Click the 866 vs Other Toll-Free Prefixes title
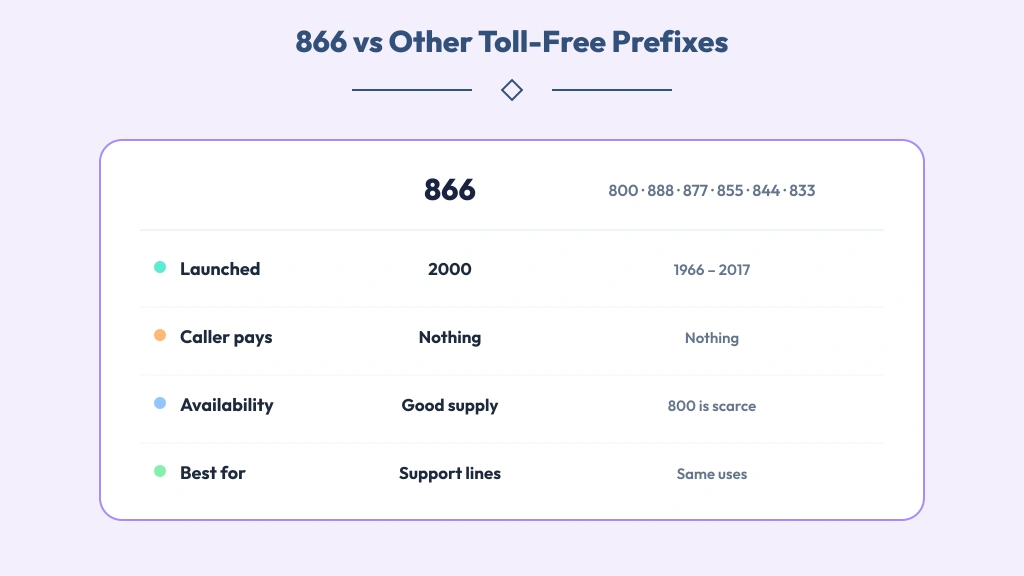 (512, 42)
